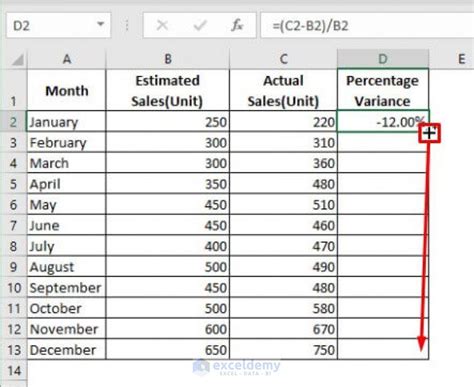This screenshot has height=387, width=474.
Task: Click the cell with -12.00%
Action: (x=383, y=122)
